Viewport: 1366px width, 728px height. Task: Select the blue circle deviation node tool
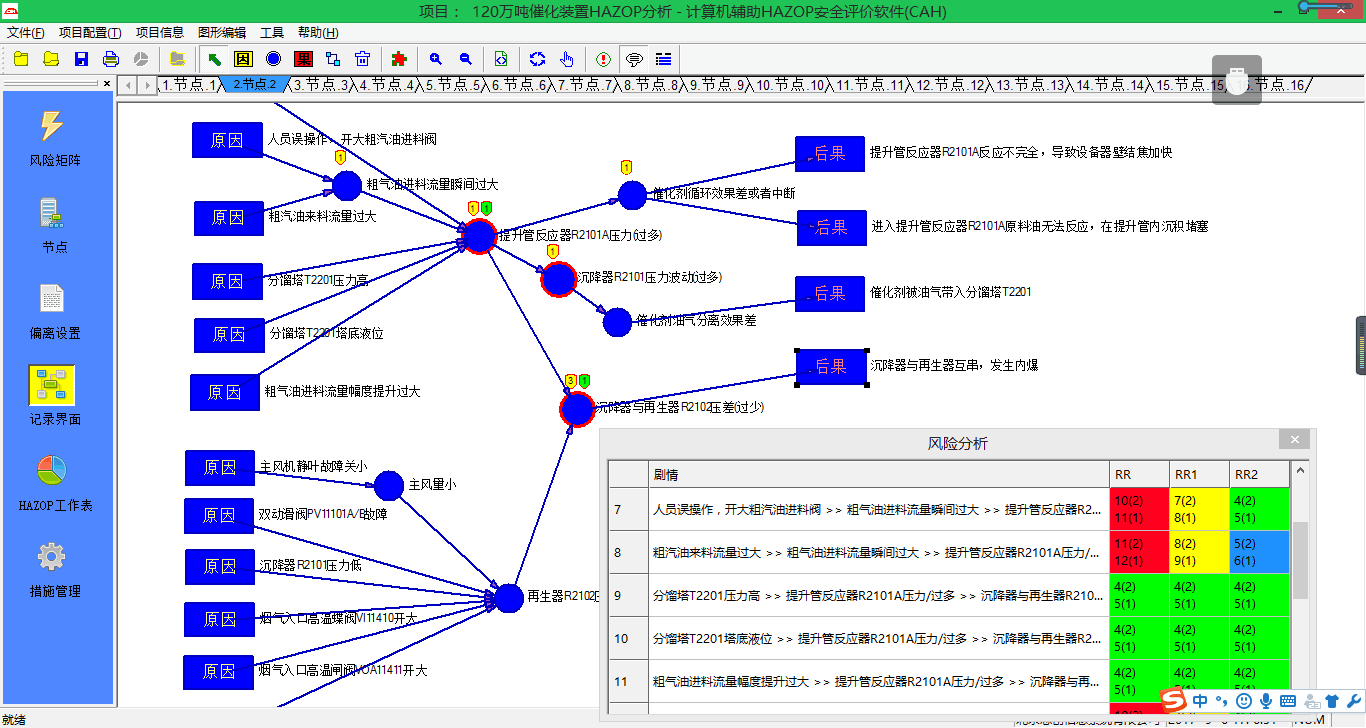273,59
